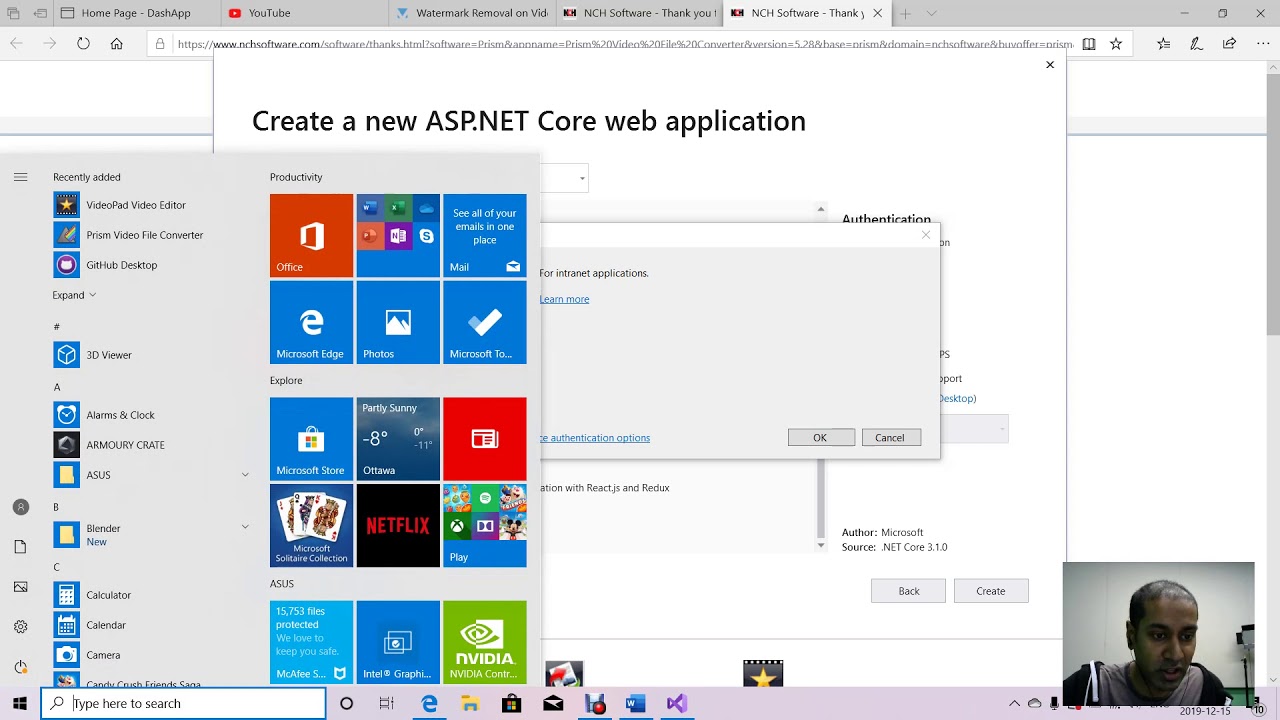Open Cortana from taskbar
Image resolution: width=1280 pixels, height=720 pixels.
[346, 704]
